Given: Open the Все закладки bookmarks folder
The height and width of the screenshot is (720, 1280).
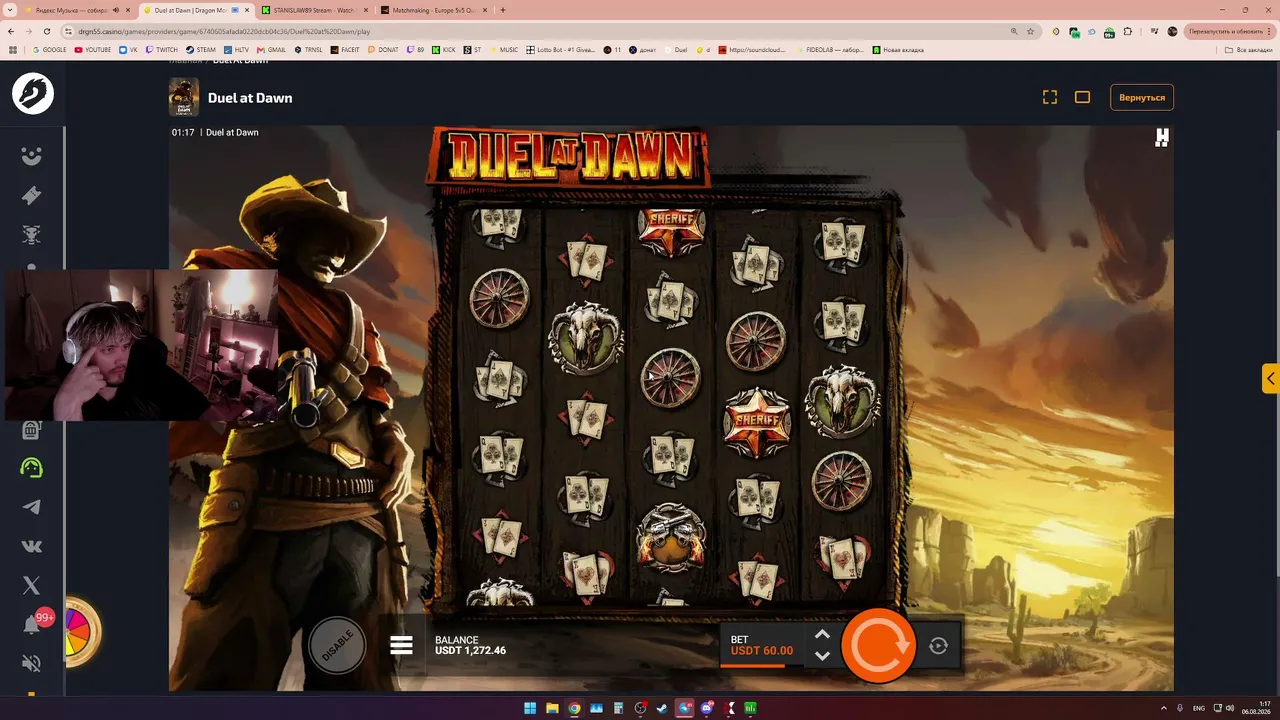Looking at the screenshot, I should 1250,50.
